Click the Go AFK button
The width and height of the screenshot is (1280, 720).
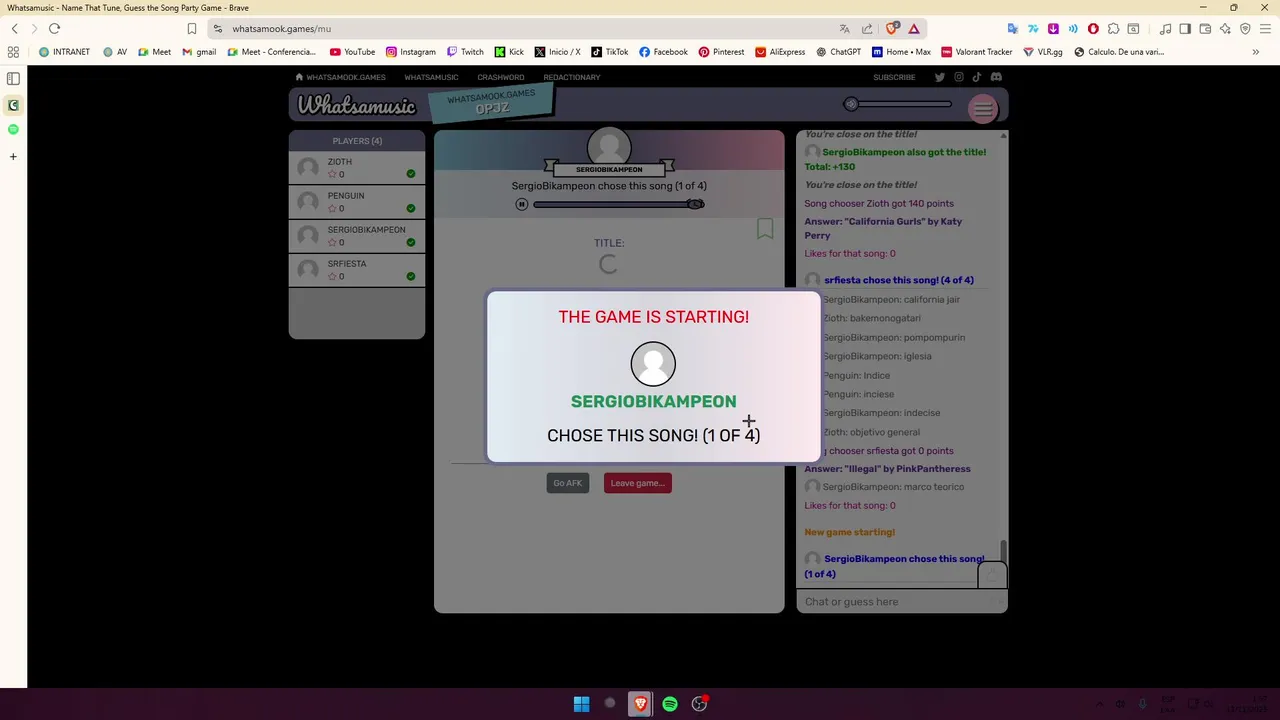click(x=567, y=483)
